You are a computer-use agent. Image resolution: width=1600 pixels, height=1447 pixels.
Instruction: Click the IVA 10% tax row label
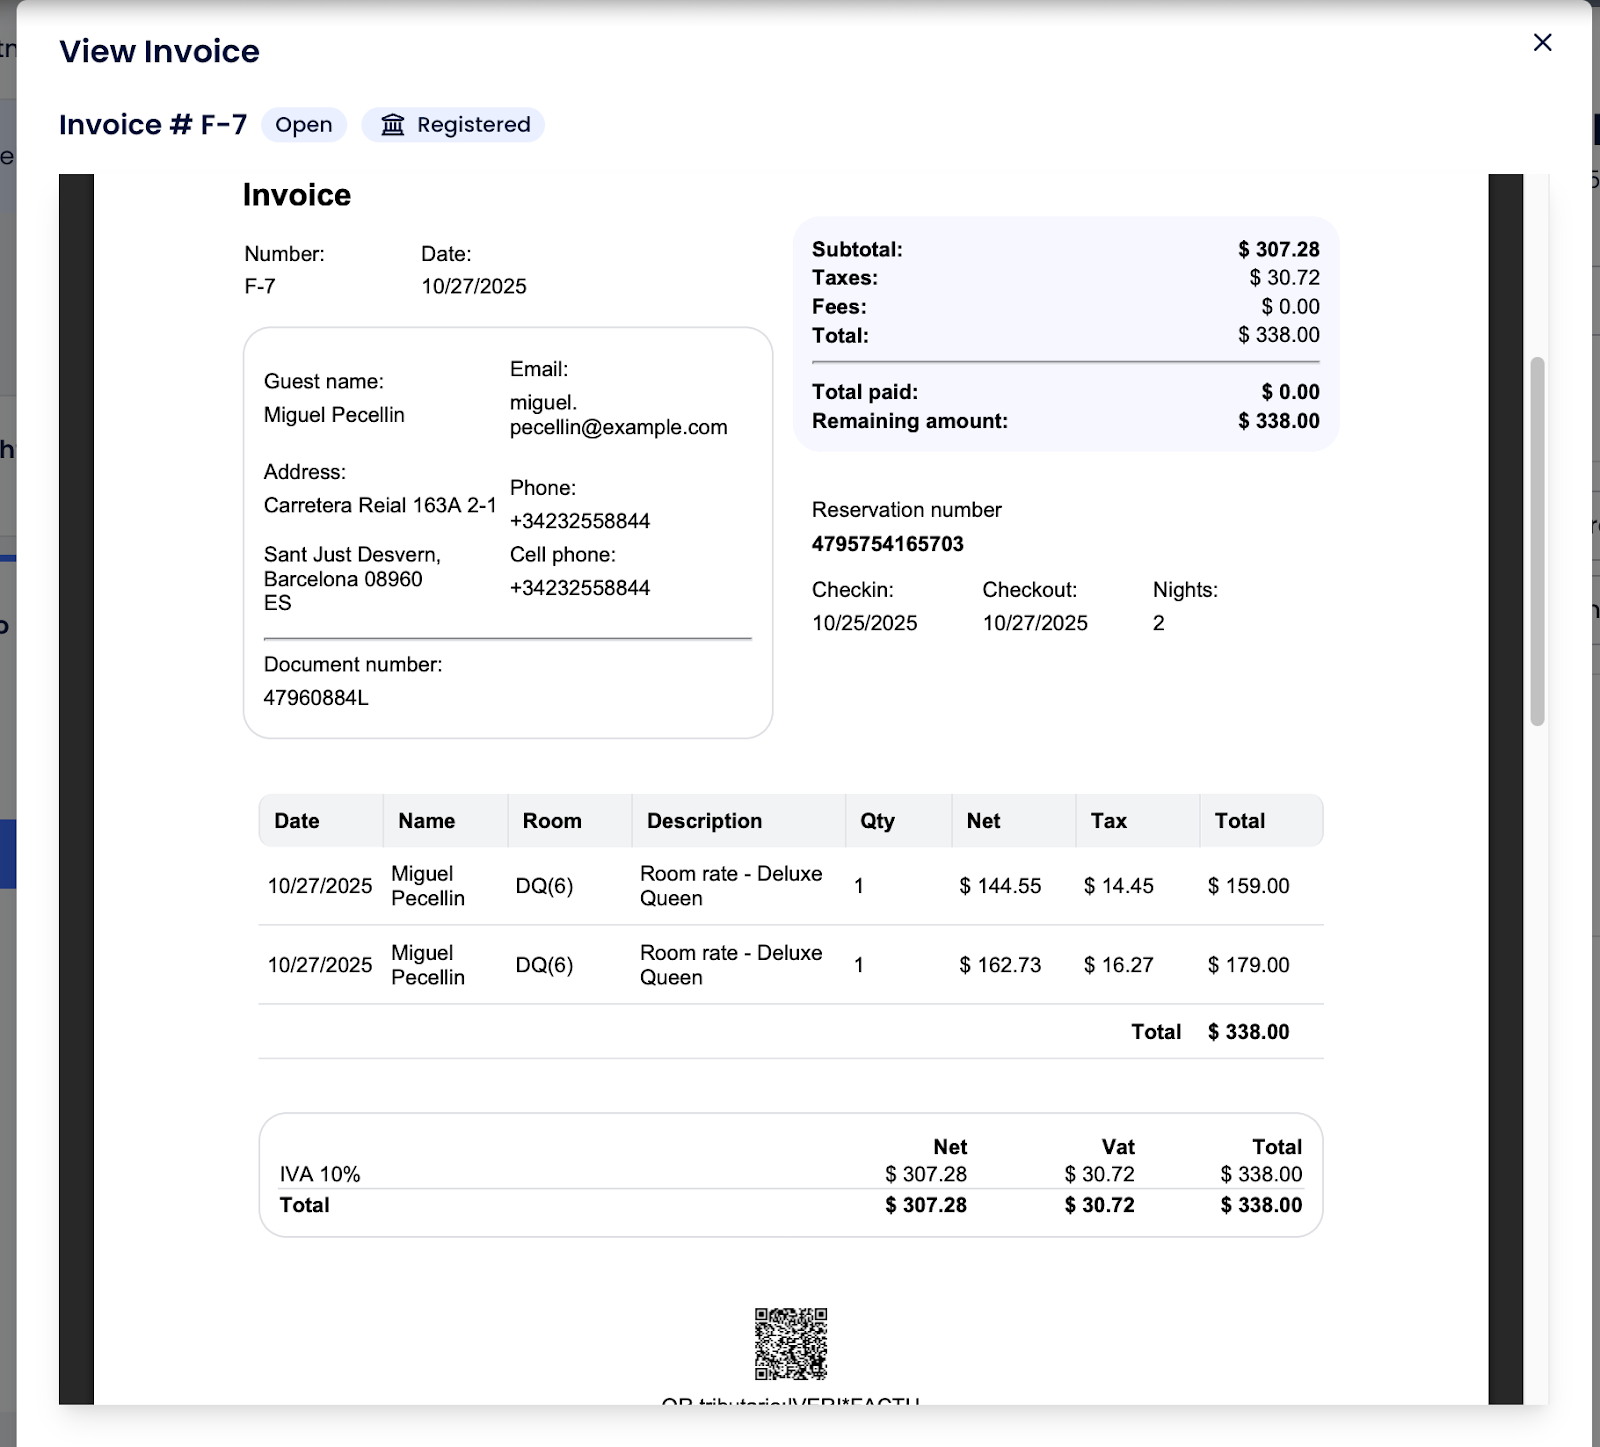320,1174
